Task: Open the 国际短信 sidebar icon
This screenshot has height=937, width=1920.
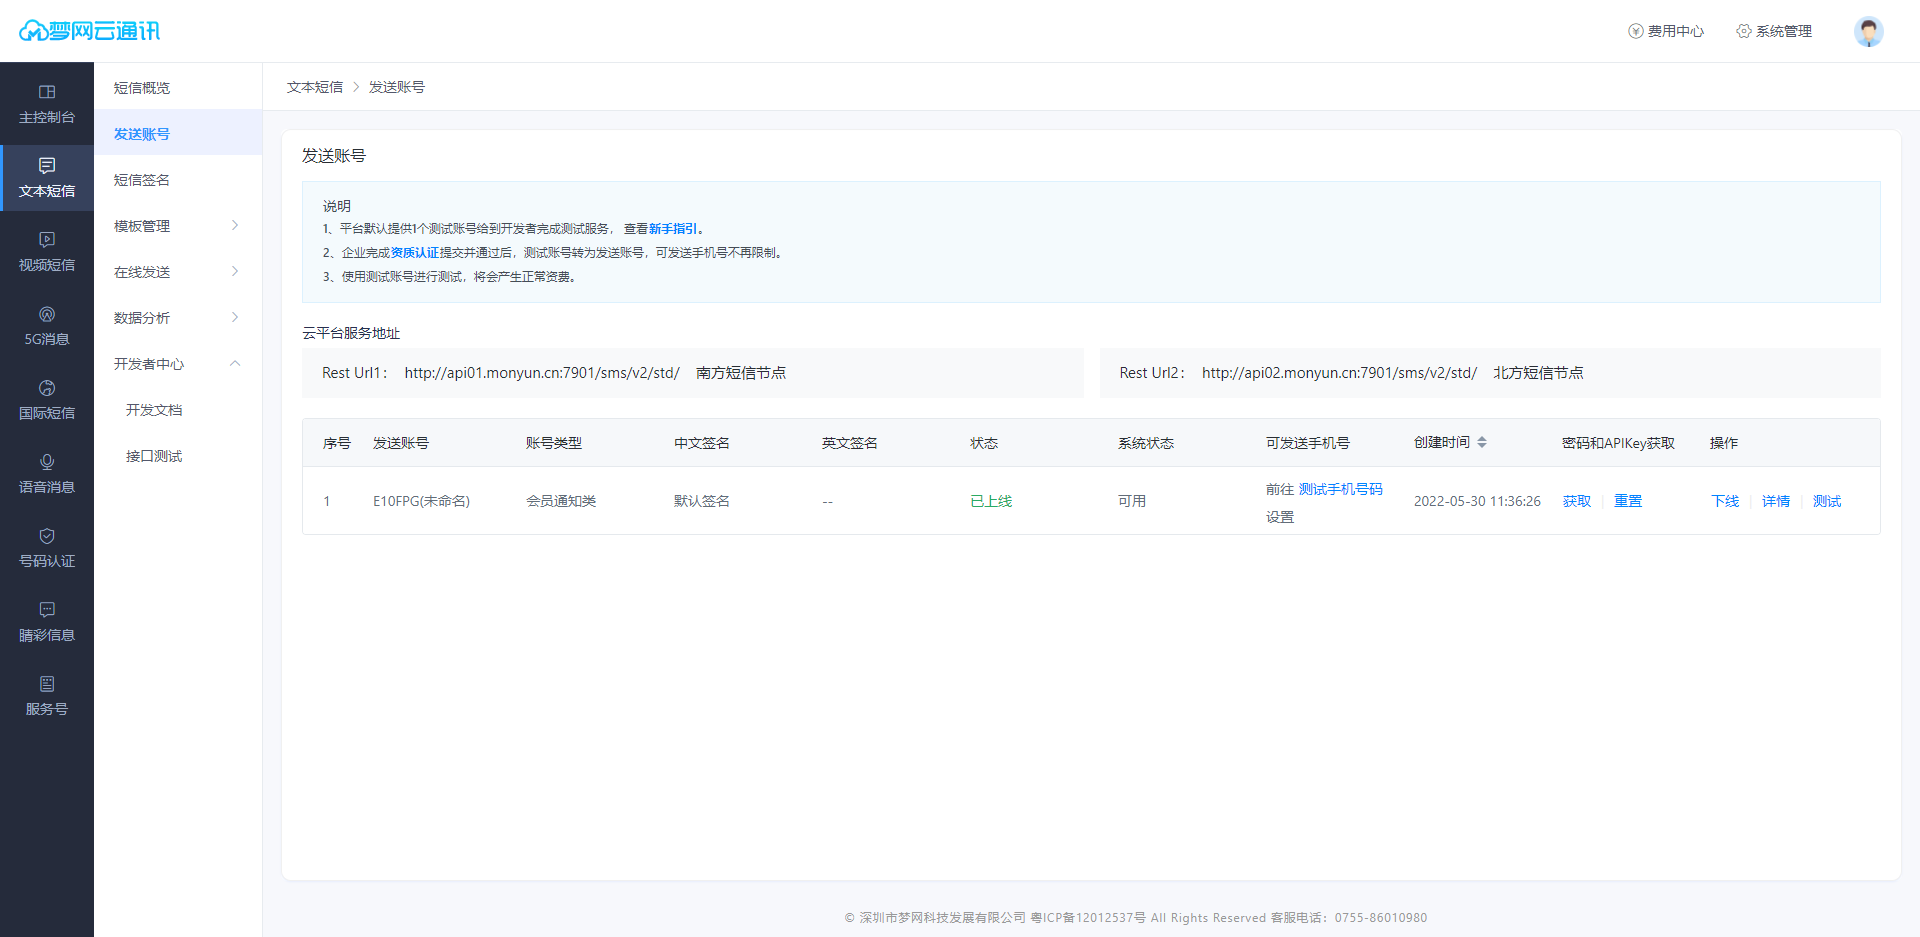Action: point(47,388)
